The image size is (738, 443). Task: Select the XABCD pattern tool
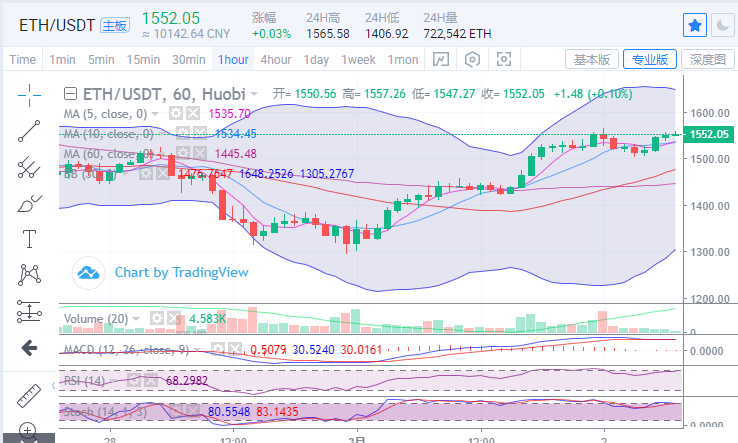tap(29, 274)
